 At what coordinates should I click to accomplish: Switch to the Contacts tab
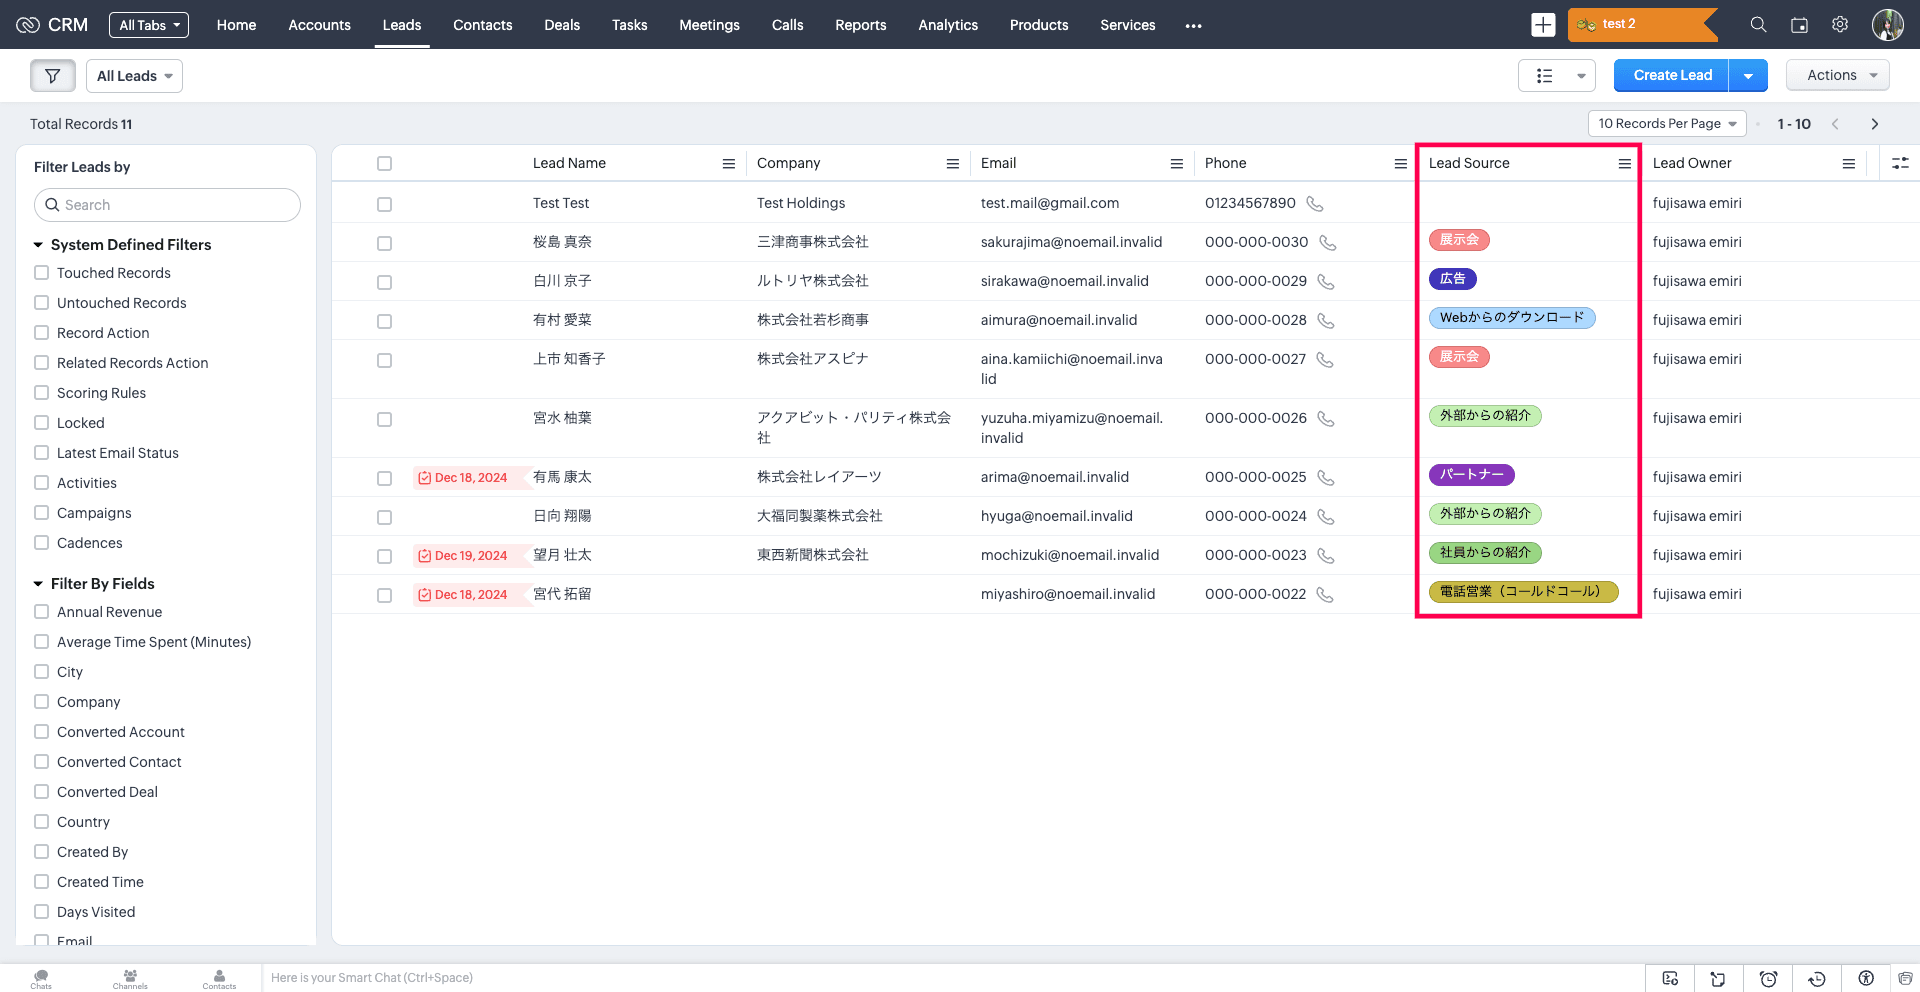(482, 25)
